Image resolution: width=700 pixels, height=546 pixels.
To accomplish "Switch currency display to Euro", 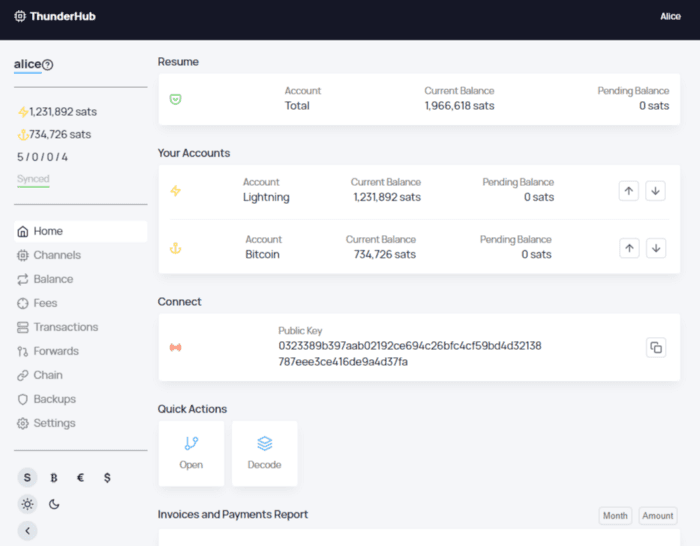I will [x=80, y=478].
